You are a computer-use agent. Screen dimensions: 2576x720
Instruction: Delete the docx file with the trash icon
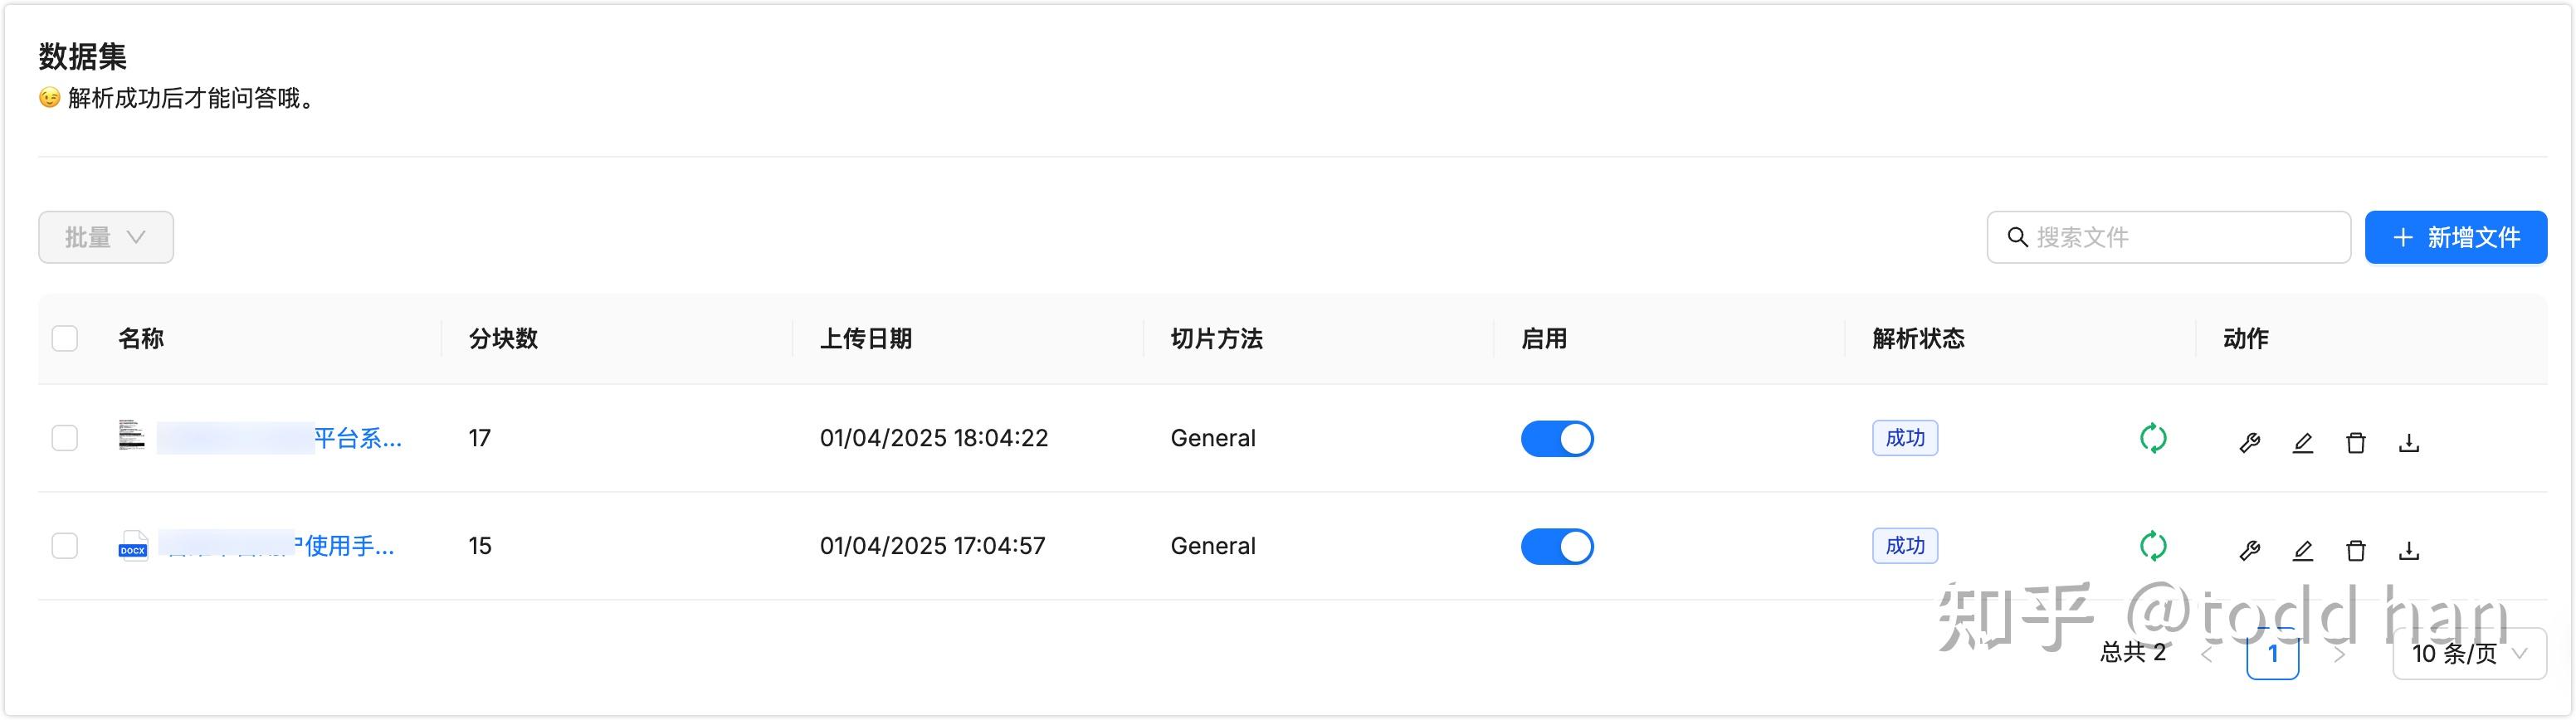point(2355,550)
